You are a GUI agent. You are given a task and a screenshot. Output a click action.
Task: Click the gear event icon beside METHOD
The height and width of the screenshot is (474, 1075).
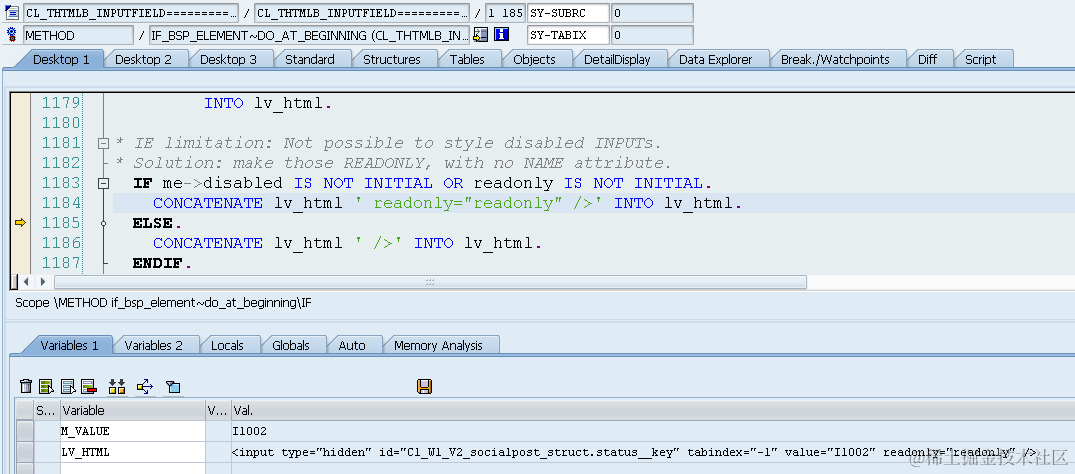point(12,34)
